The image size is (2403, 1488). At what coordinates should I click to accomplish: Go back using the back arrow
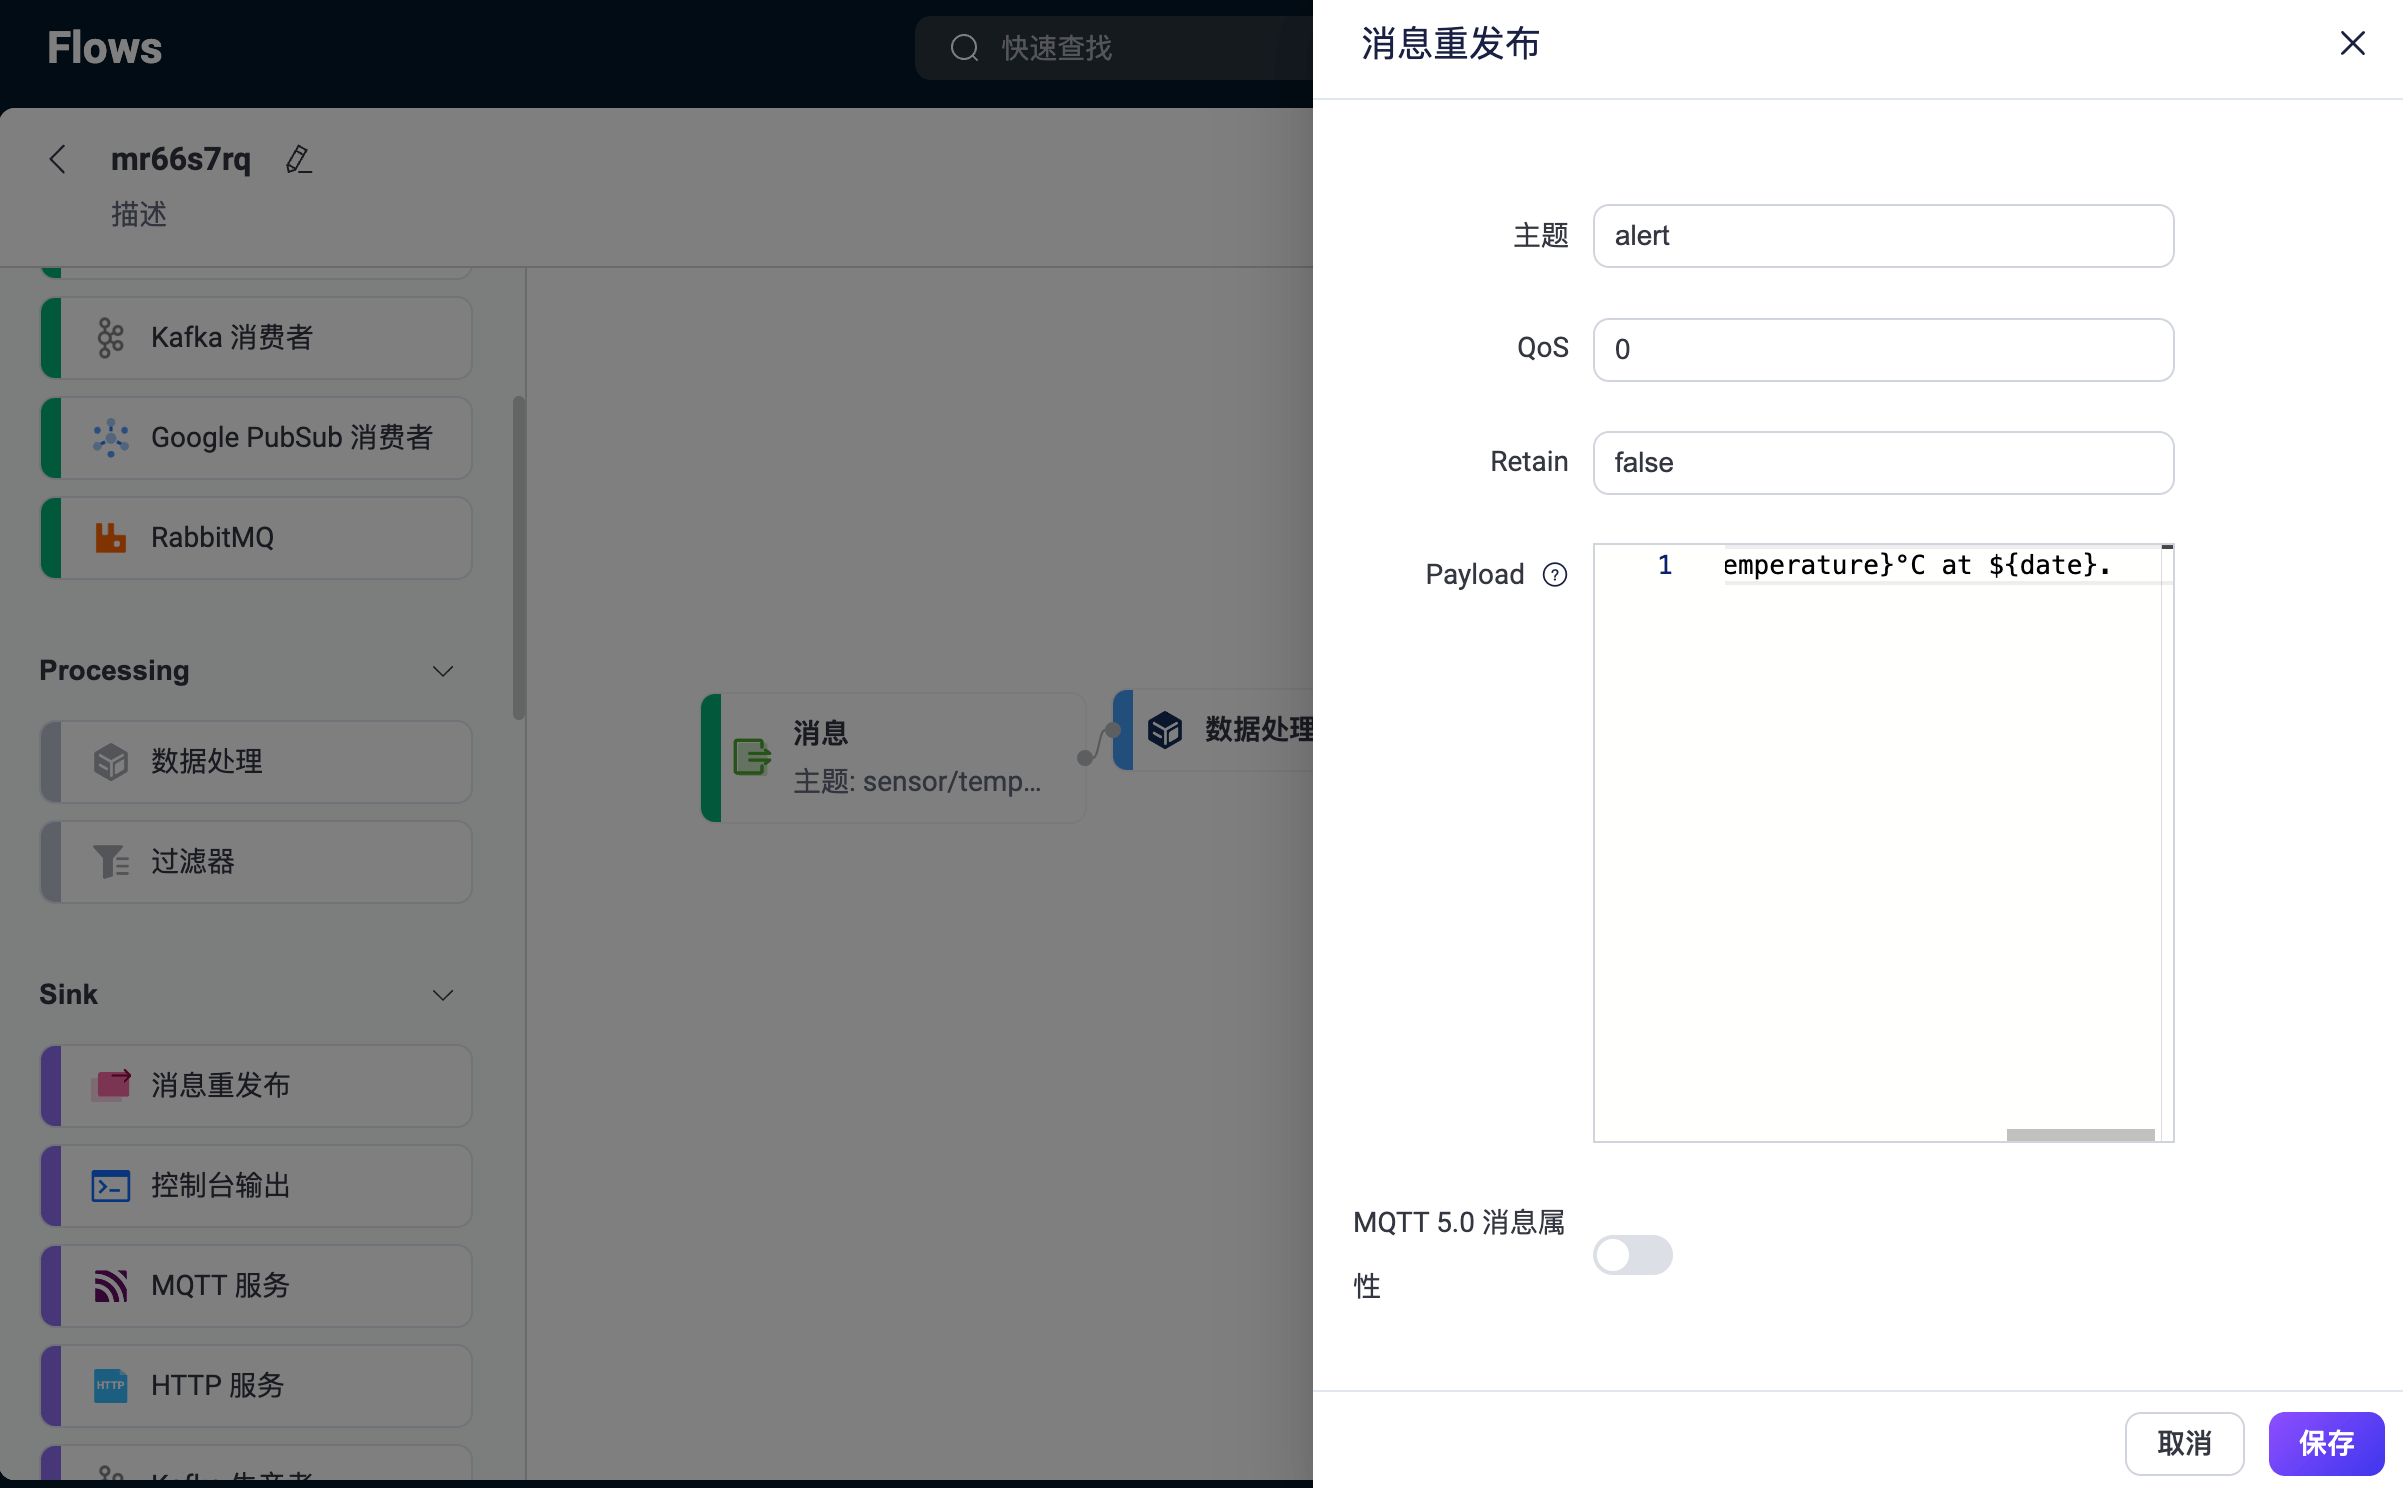click(x=57, y=158)
